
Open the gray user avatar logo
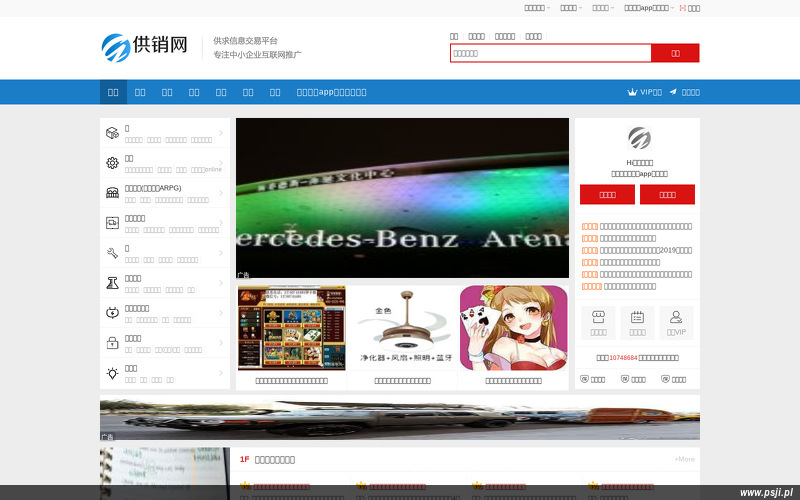pos(639,138)
